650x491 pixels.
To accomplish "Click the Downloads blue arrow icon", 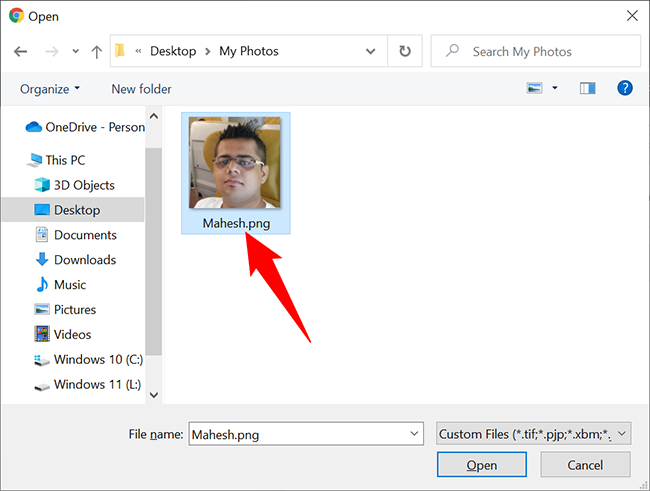I will coord(42,260).
